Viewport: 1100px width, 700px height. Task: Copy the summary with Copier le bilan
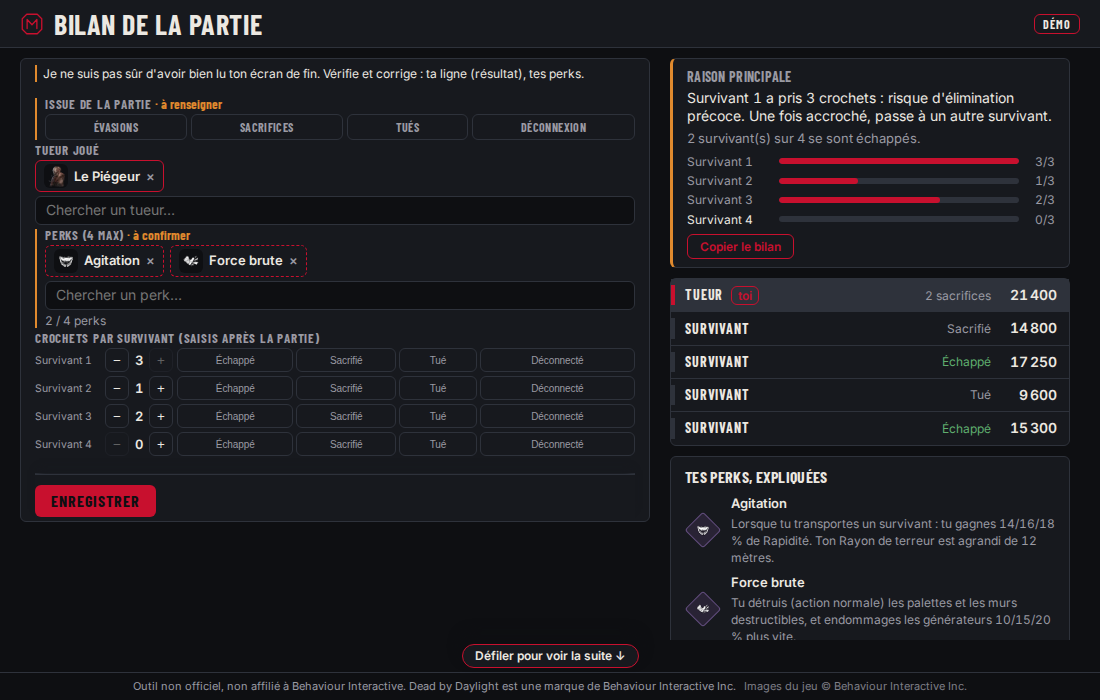pyautogui.click(x=740, y=247)
